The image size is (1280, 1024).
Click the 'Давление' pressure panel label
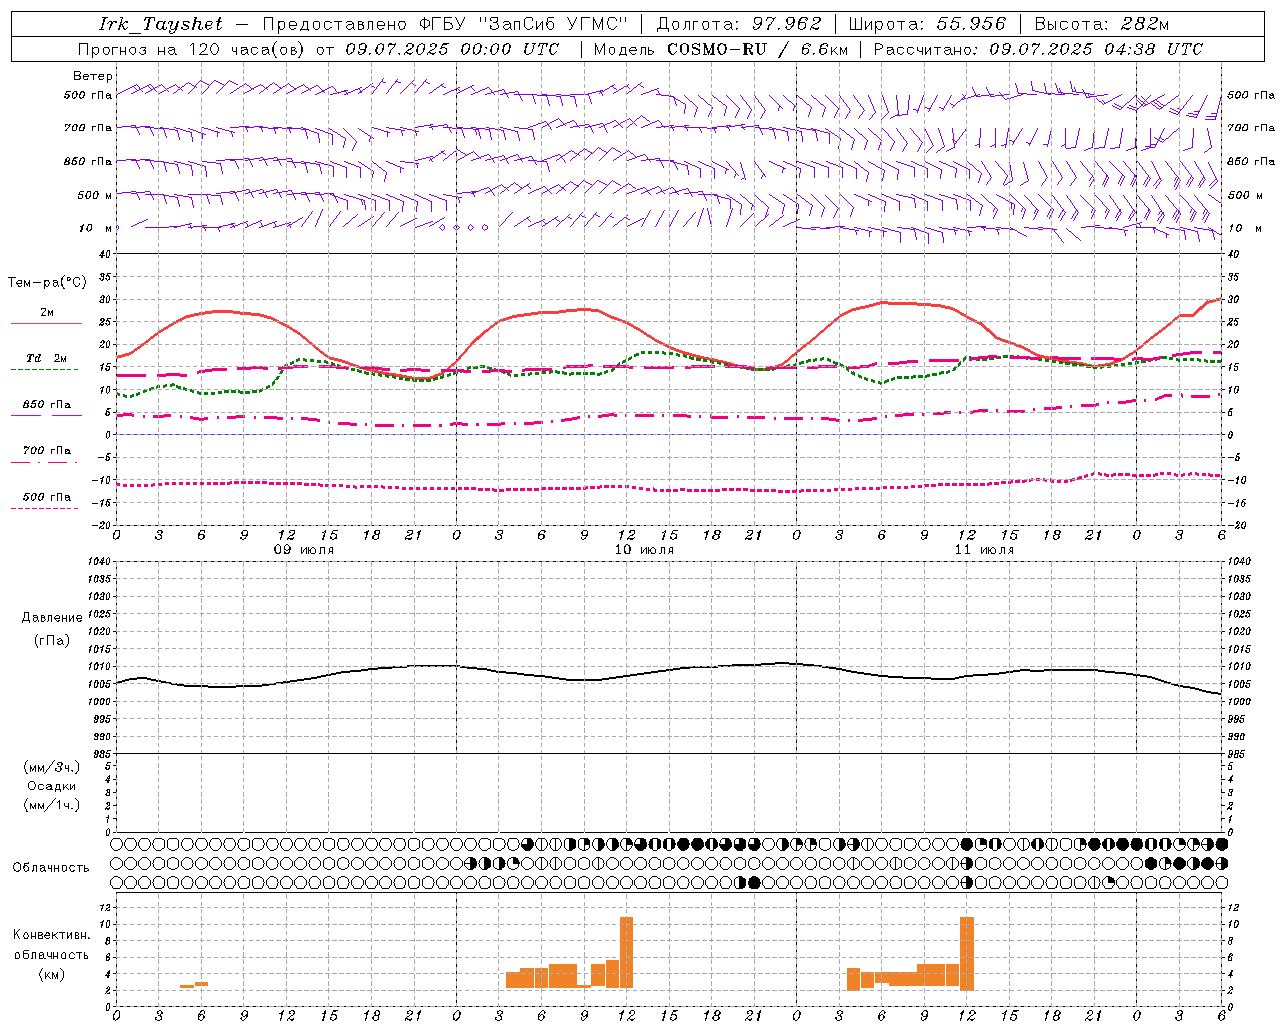pos(52,618)
